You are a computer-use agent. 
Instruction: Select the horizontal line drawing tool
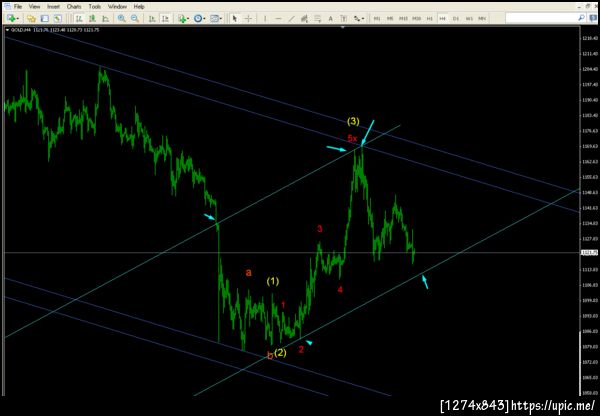click(x=278, y=18)
